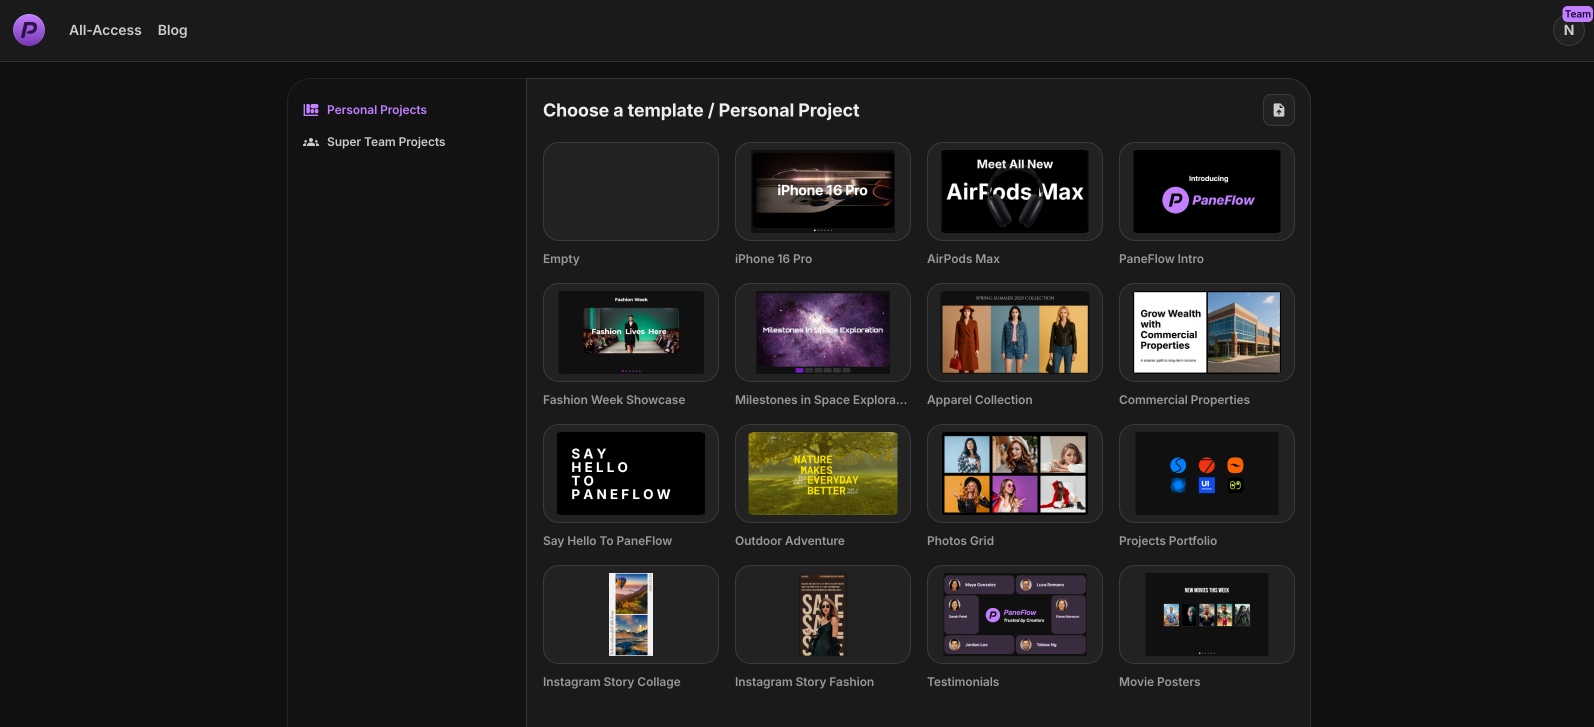1594x727 pixels.
Task: Click the Personal Projects dashboard icon
Action: pyautogui.click(x=311, y=110)
